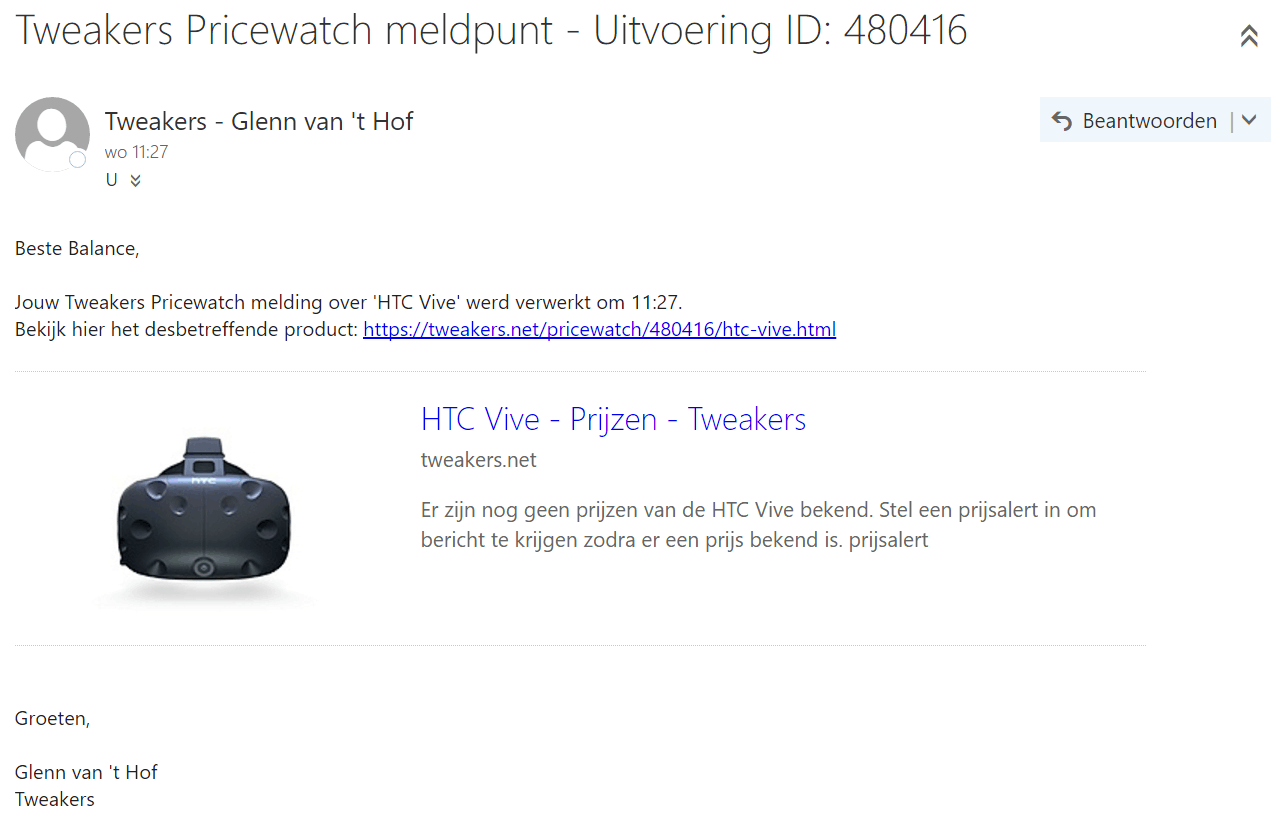This screenshot has width=1280, height=820.
Task: Click the tweakers.net domain text in preview
Action: pyautogui.click(x=479, y=460)
